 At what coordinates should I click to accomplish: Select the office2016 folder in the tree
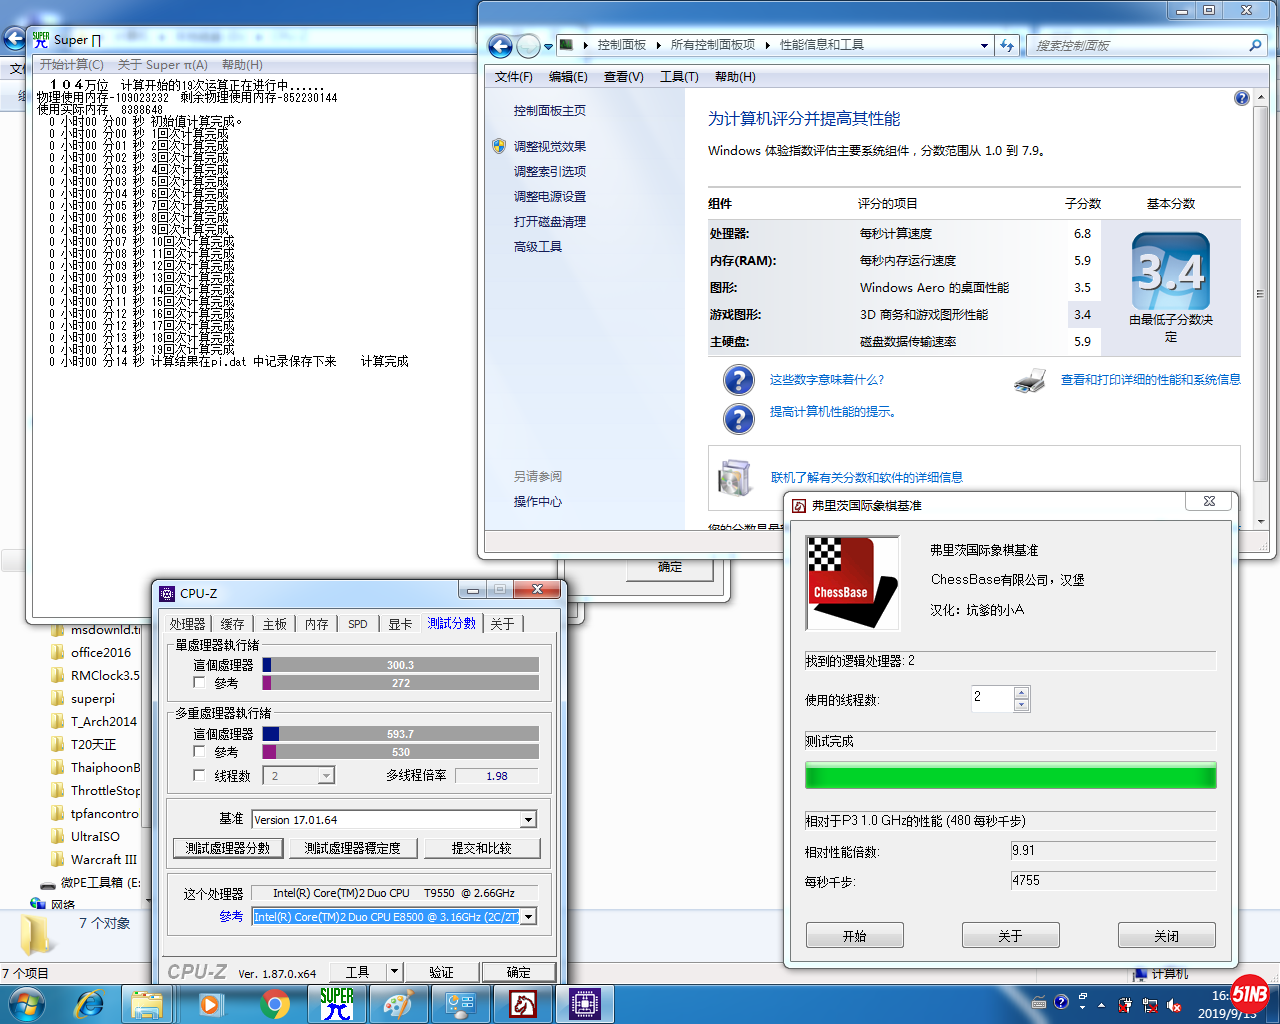pyautogui.click(x=101, y=652)
